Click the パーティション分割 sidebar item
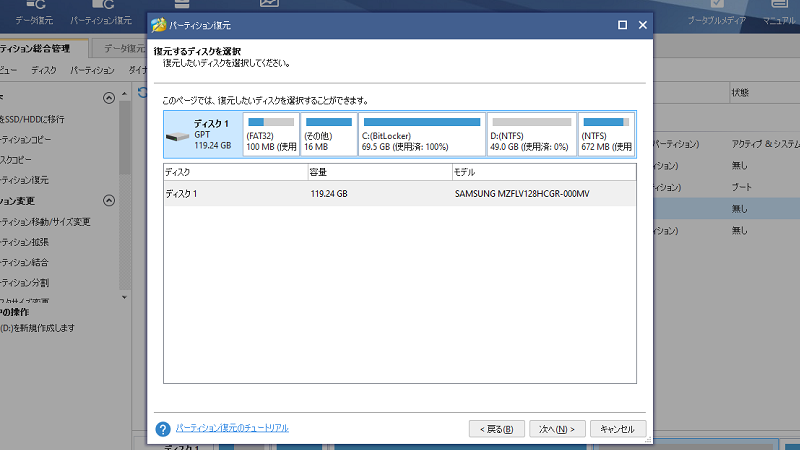The width and height of the screenshot is (800, 450). pyautogui.click(x=24, y=283)
